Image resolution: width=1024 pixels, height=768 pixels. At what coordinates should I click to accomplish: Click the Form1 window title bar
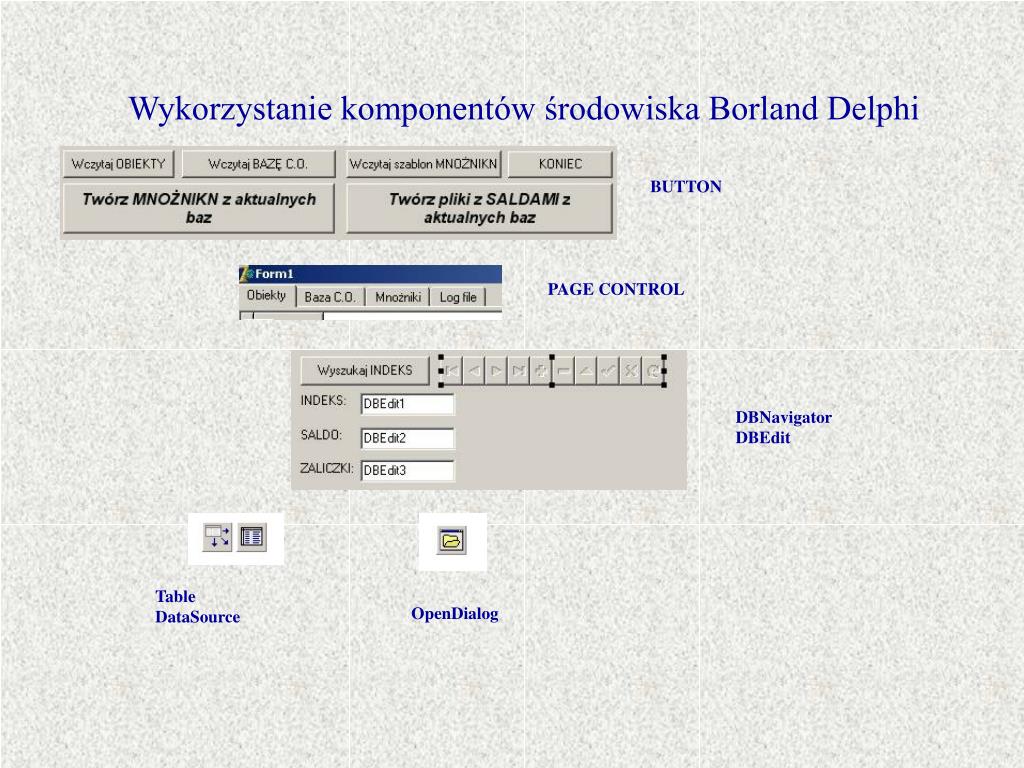370,274
